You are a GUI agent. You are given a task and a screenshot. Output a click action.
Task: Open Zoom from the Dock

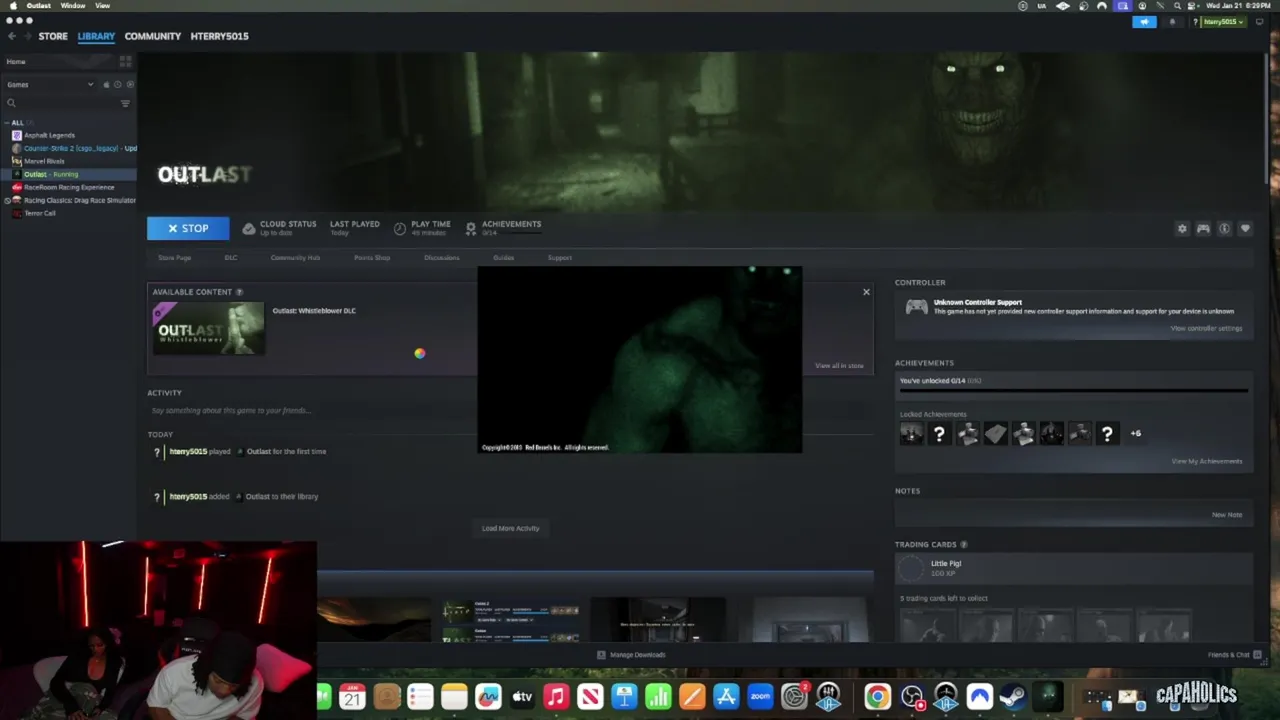pyautogui.click(x=760, y=697)
